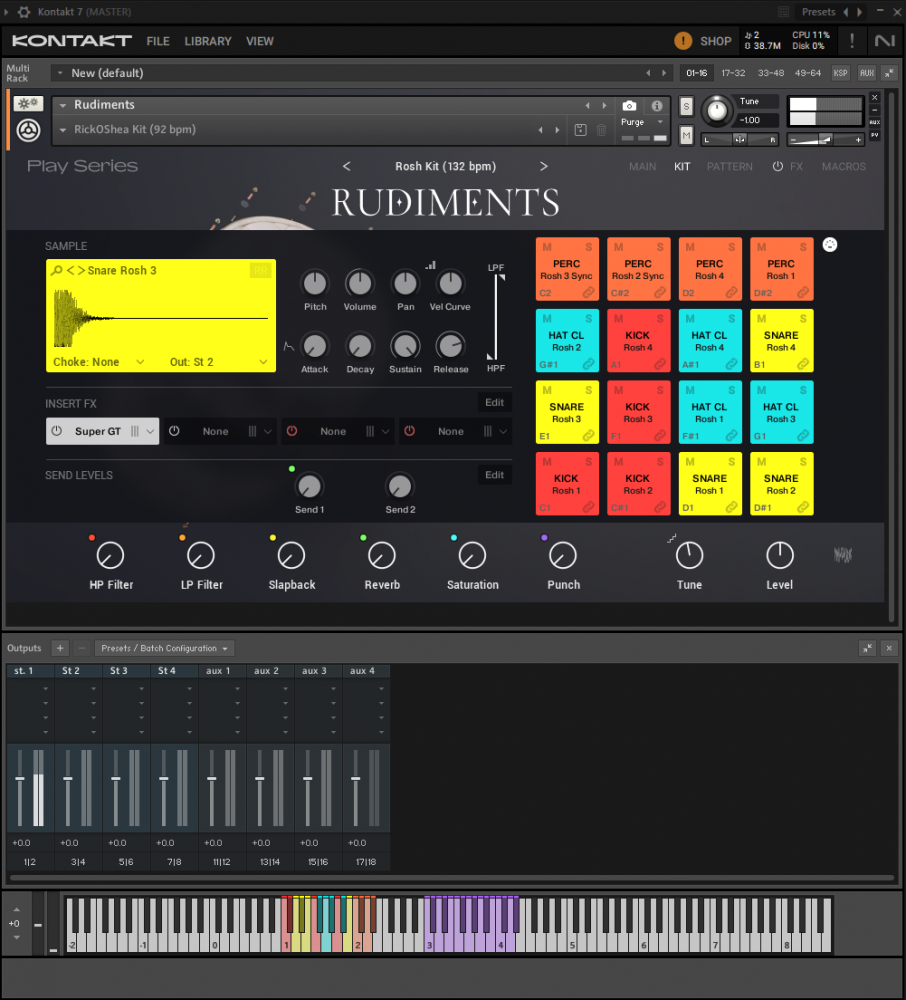Click the SHOP button
The height and width of the screenshot is (1000, 906).
point(716,41)
